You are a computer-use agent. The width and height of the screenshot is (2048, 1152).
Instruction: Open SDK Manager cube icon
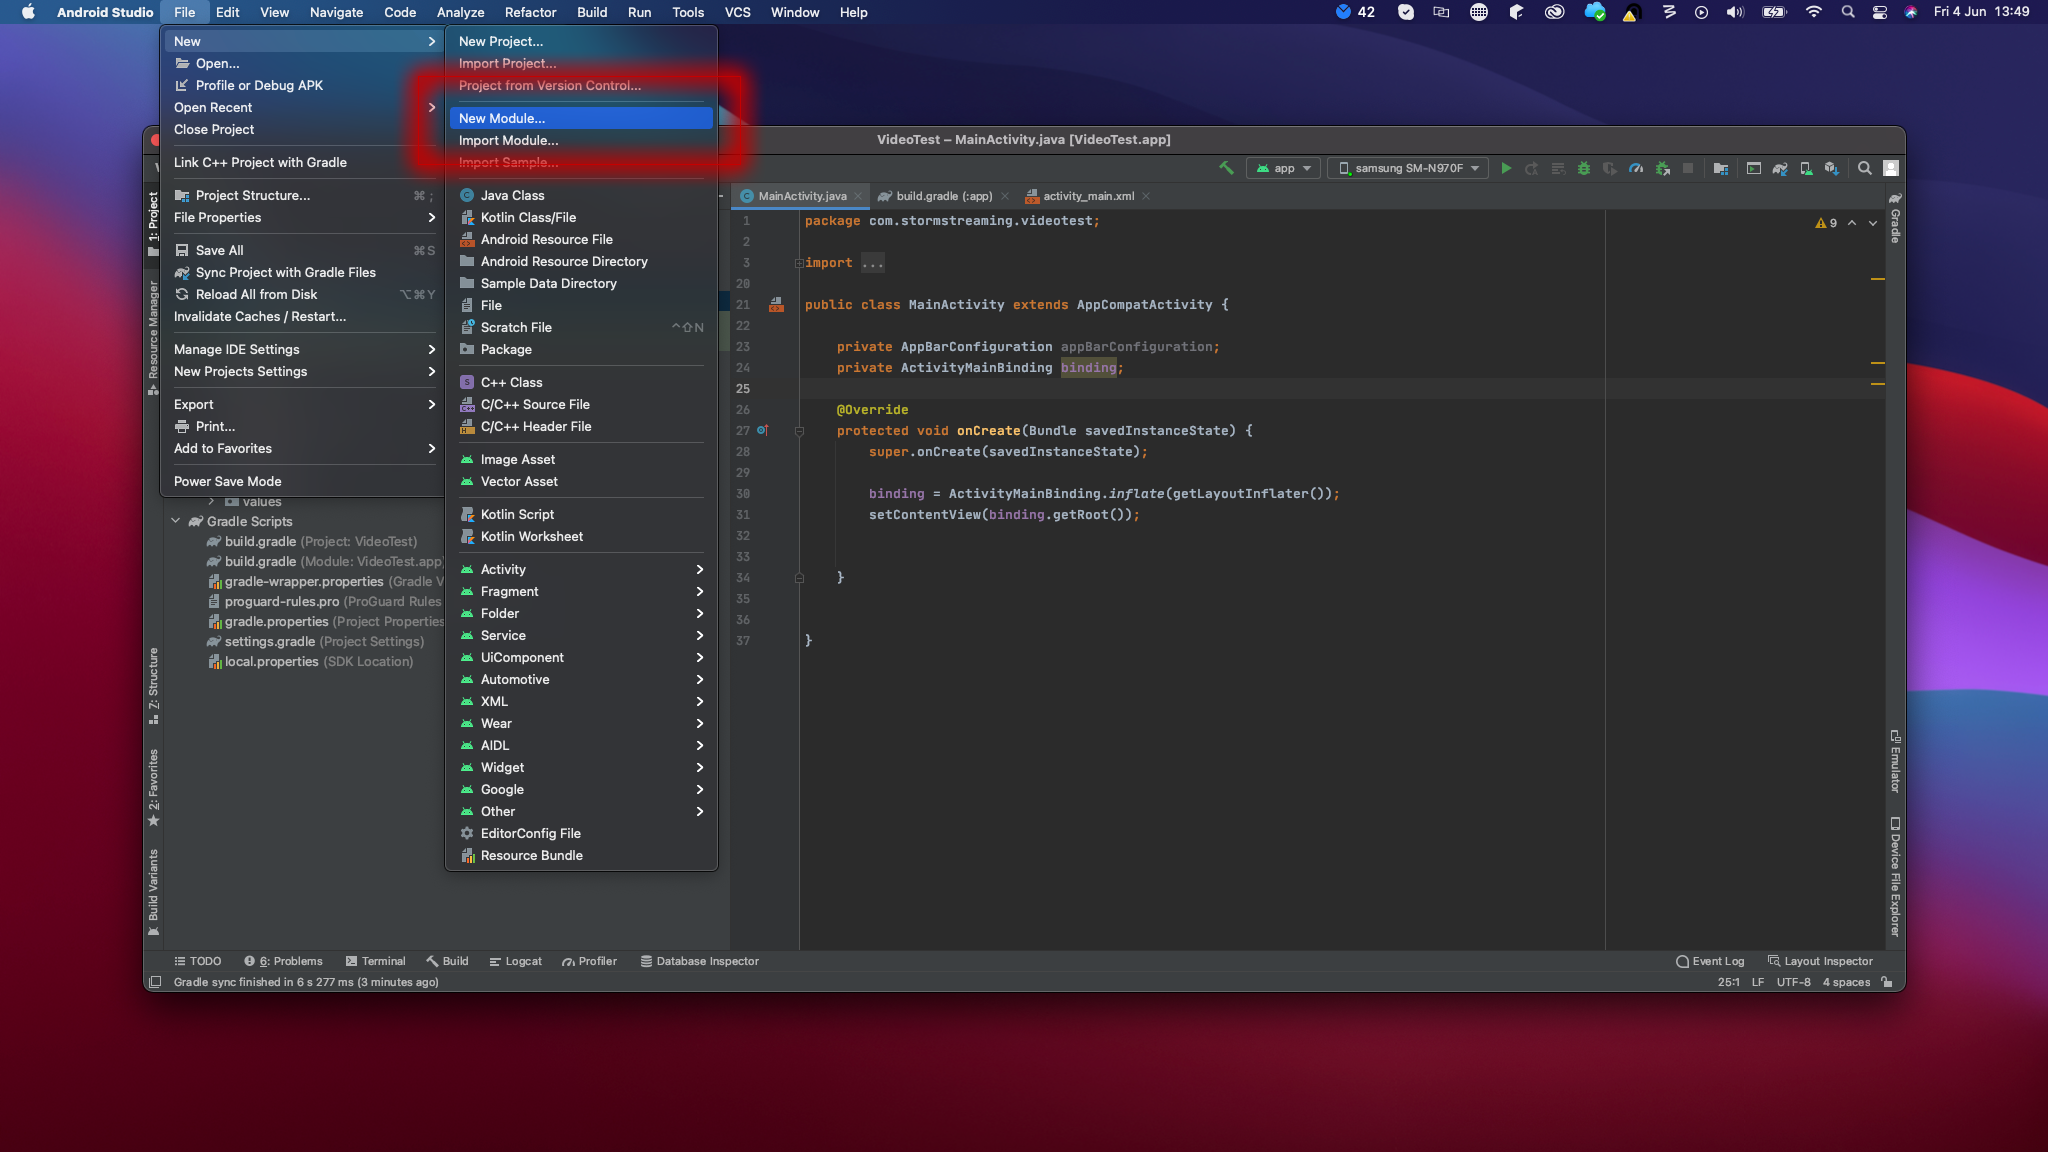(x=1831, y=168)
